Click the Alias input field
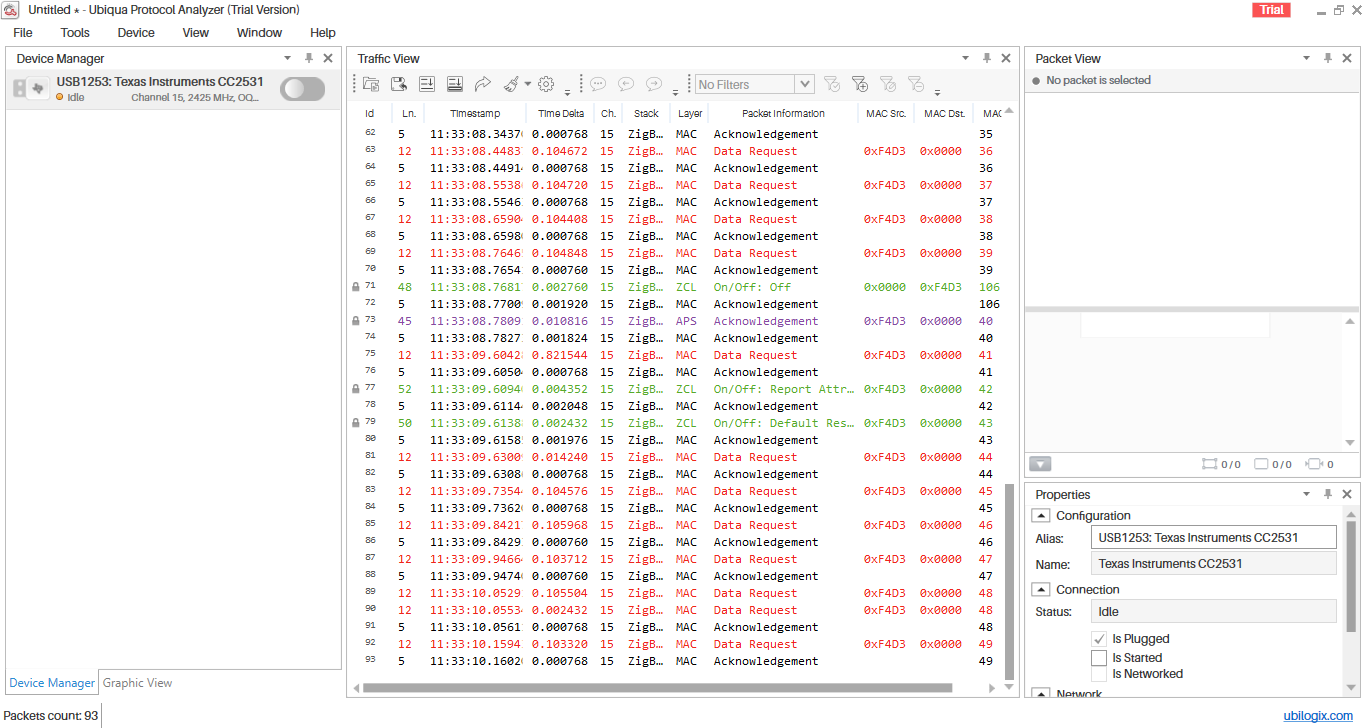The width and height of the screenshot is (1366, 728). (1213, 538)
